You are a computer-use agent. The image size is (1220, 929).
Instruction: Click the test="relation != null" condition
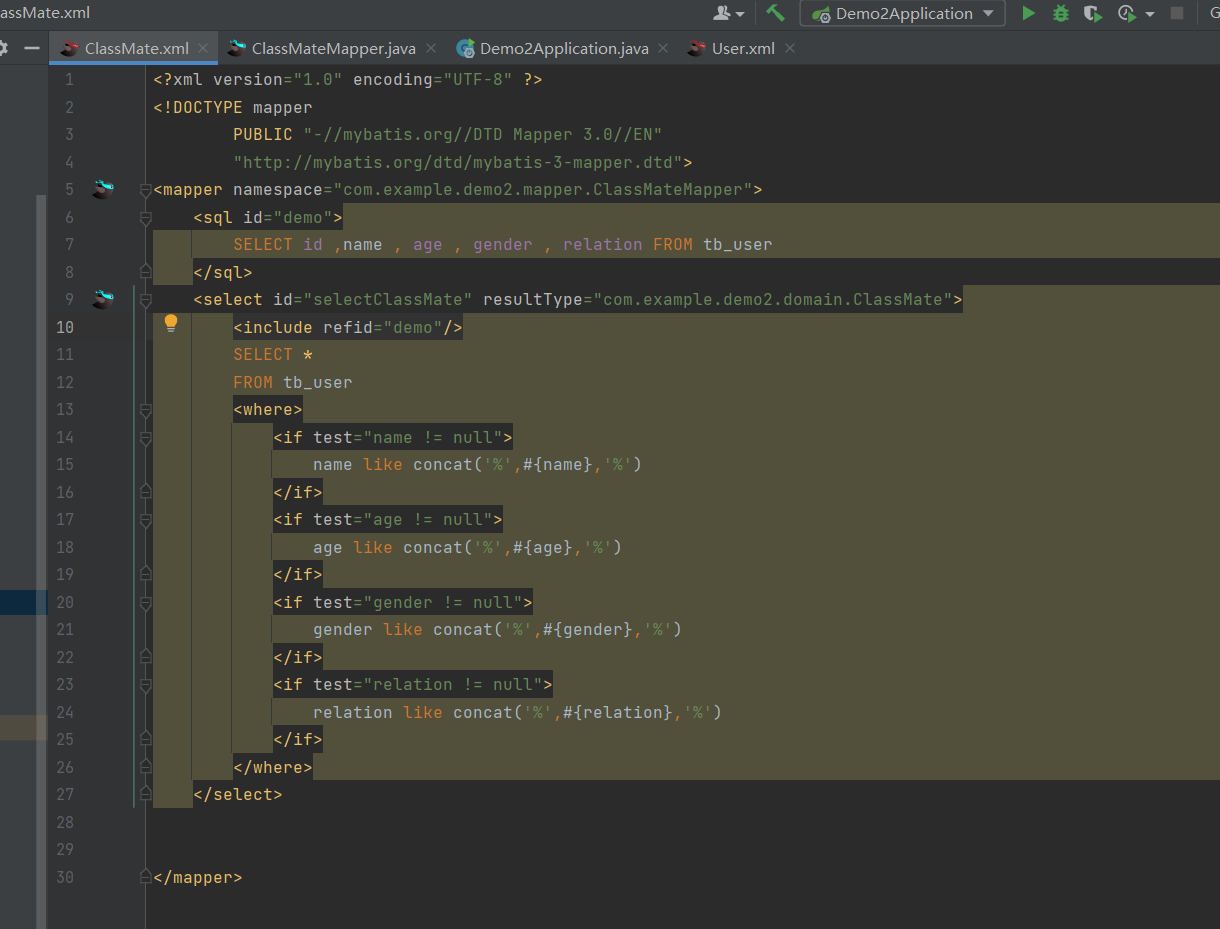428,684
